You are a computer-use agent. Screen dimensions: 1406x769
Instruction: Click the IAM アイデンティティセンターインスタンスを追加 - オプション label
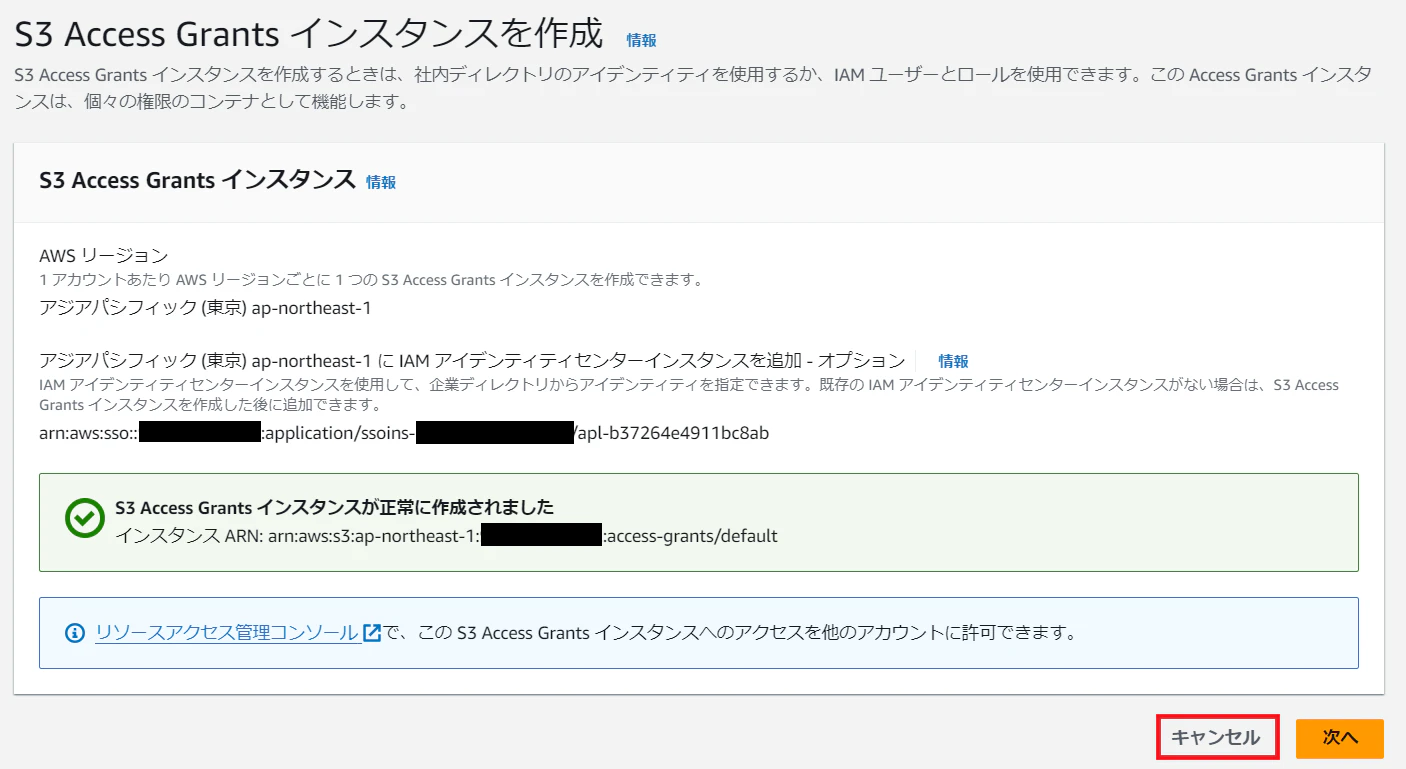coord(472,361)
